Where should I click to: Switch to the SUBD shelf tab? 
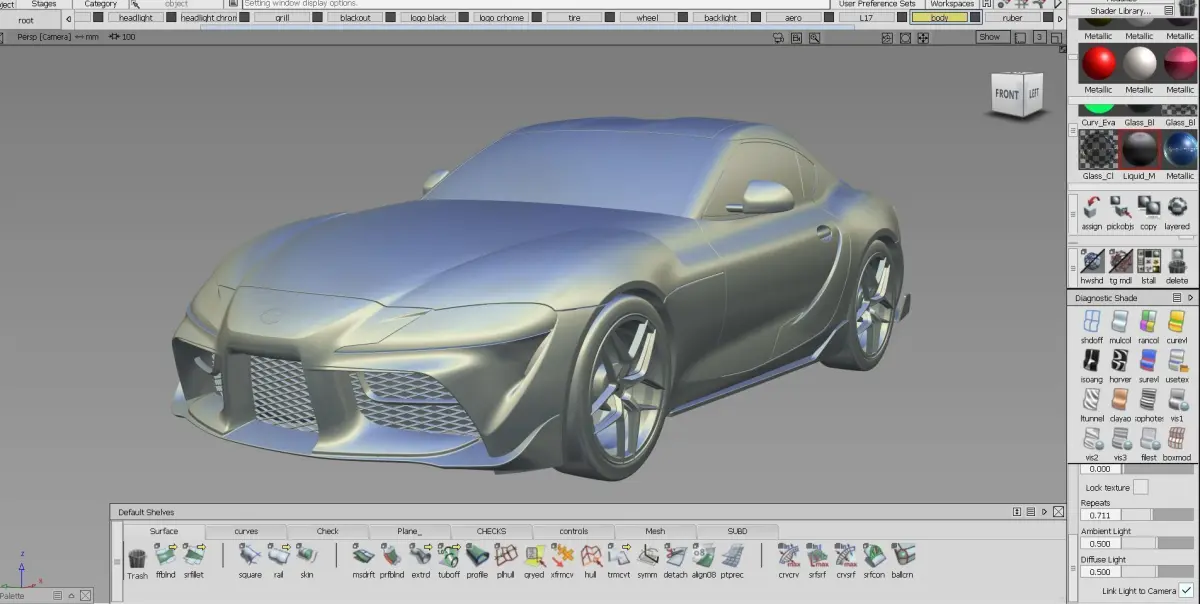(x=737, y=531)
